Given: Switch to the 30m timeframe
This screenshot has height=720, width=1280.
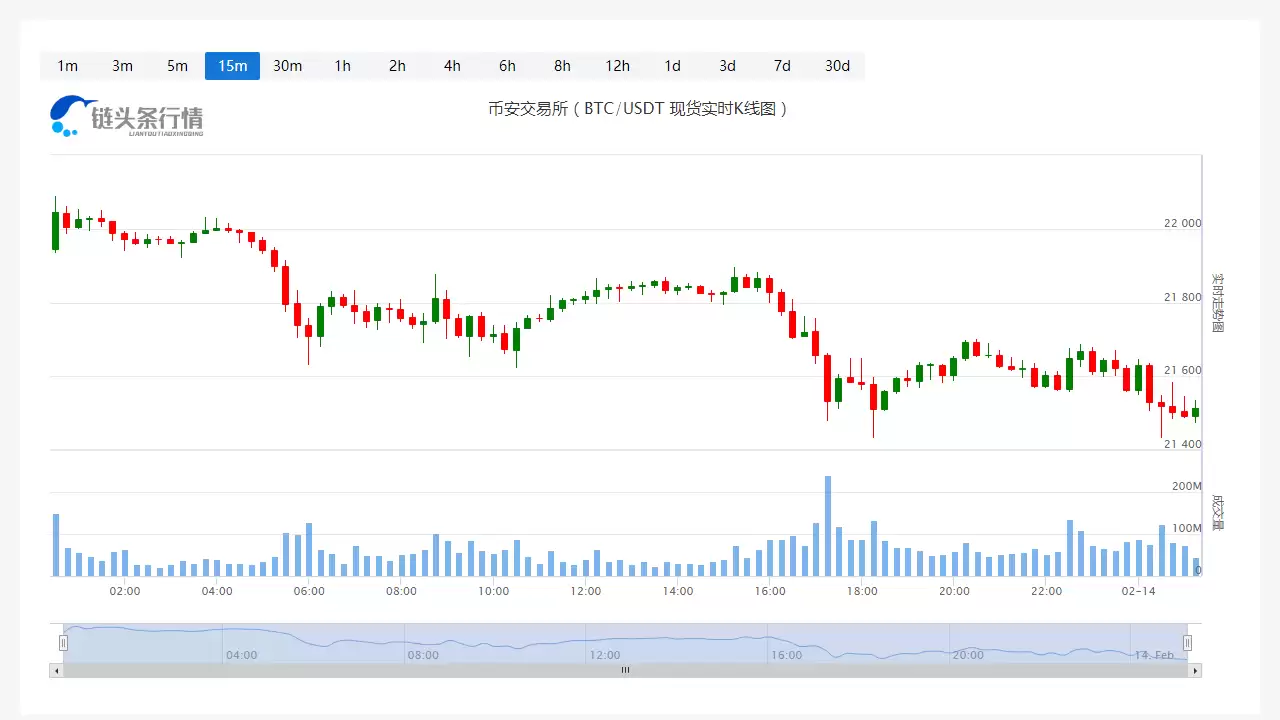Looking at the screenshot, I should (x=287, y=66).
